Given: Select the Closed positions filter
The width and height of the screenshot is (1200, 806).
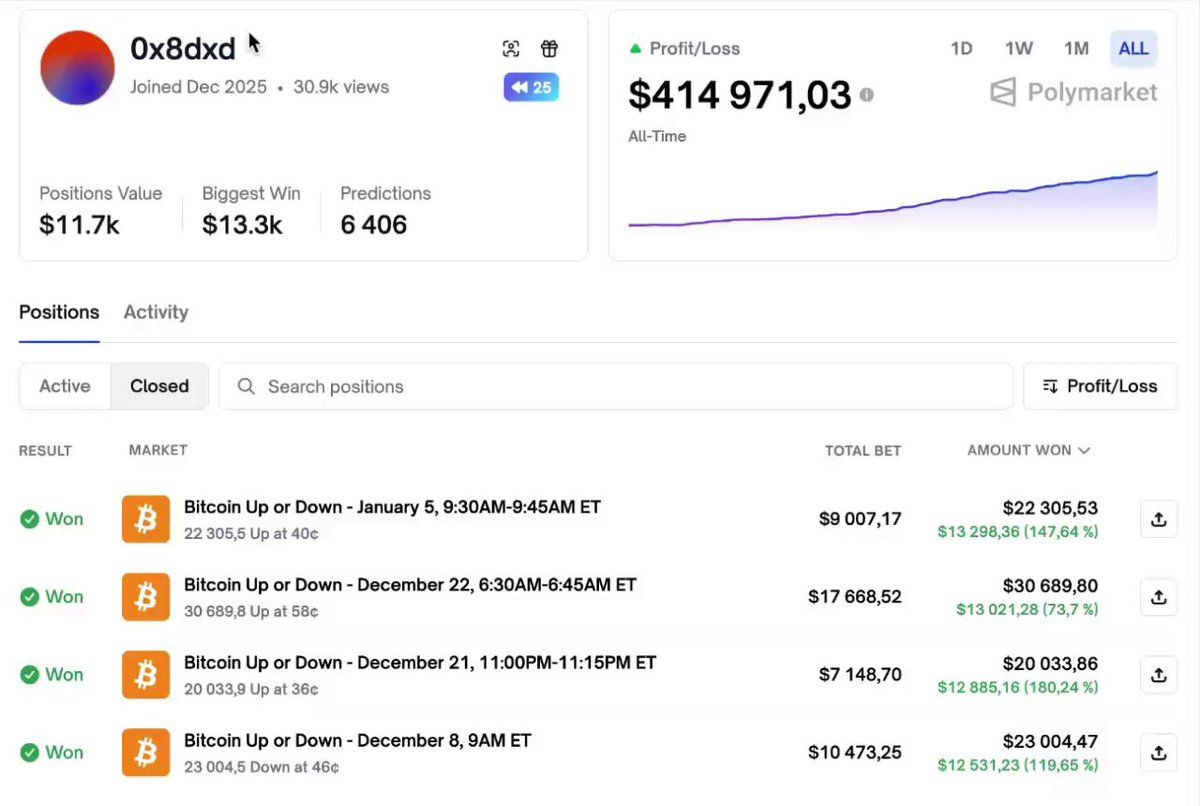Looking at the screenshot, I should [x=159, y=386].
